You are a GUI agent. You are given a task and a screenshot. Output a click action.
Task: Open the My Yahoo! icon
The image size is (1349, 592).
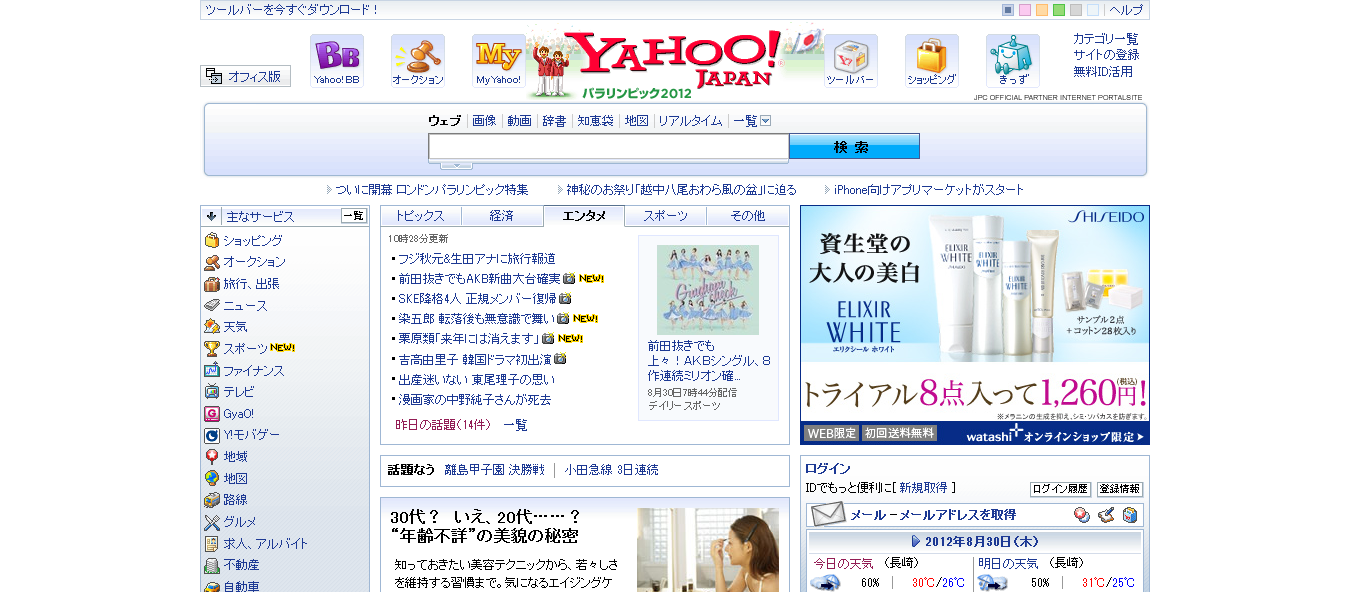[498, 61]
